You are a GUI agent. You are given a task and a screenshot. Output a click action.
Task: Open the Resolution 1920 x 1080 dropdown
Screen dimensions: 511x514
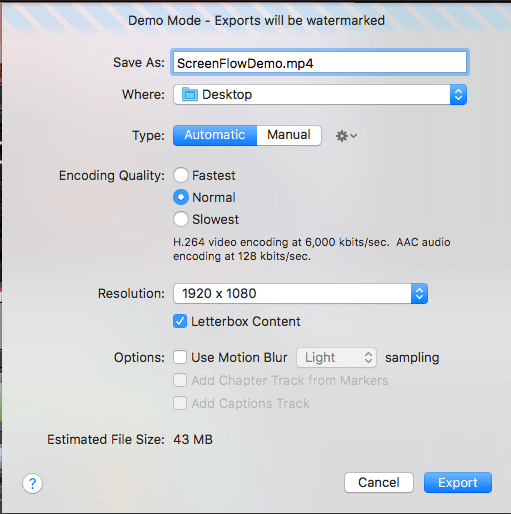tap(300, 294)
